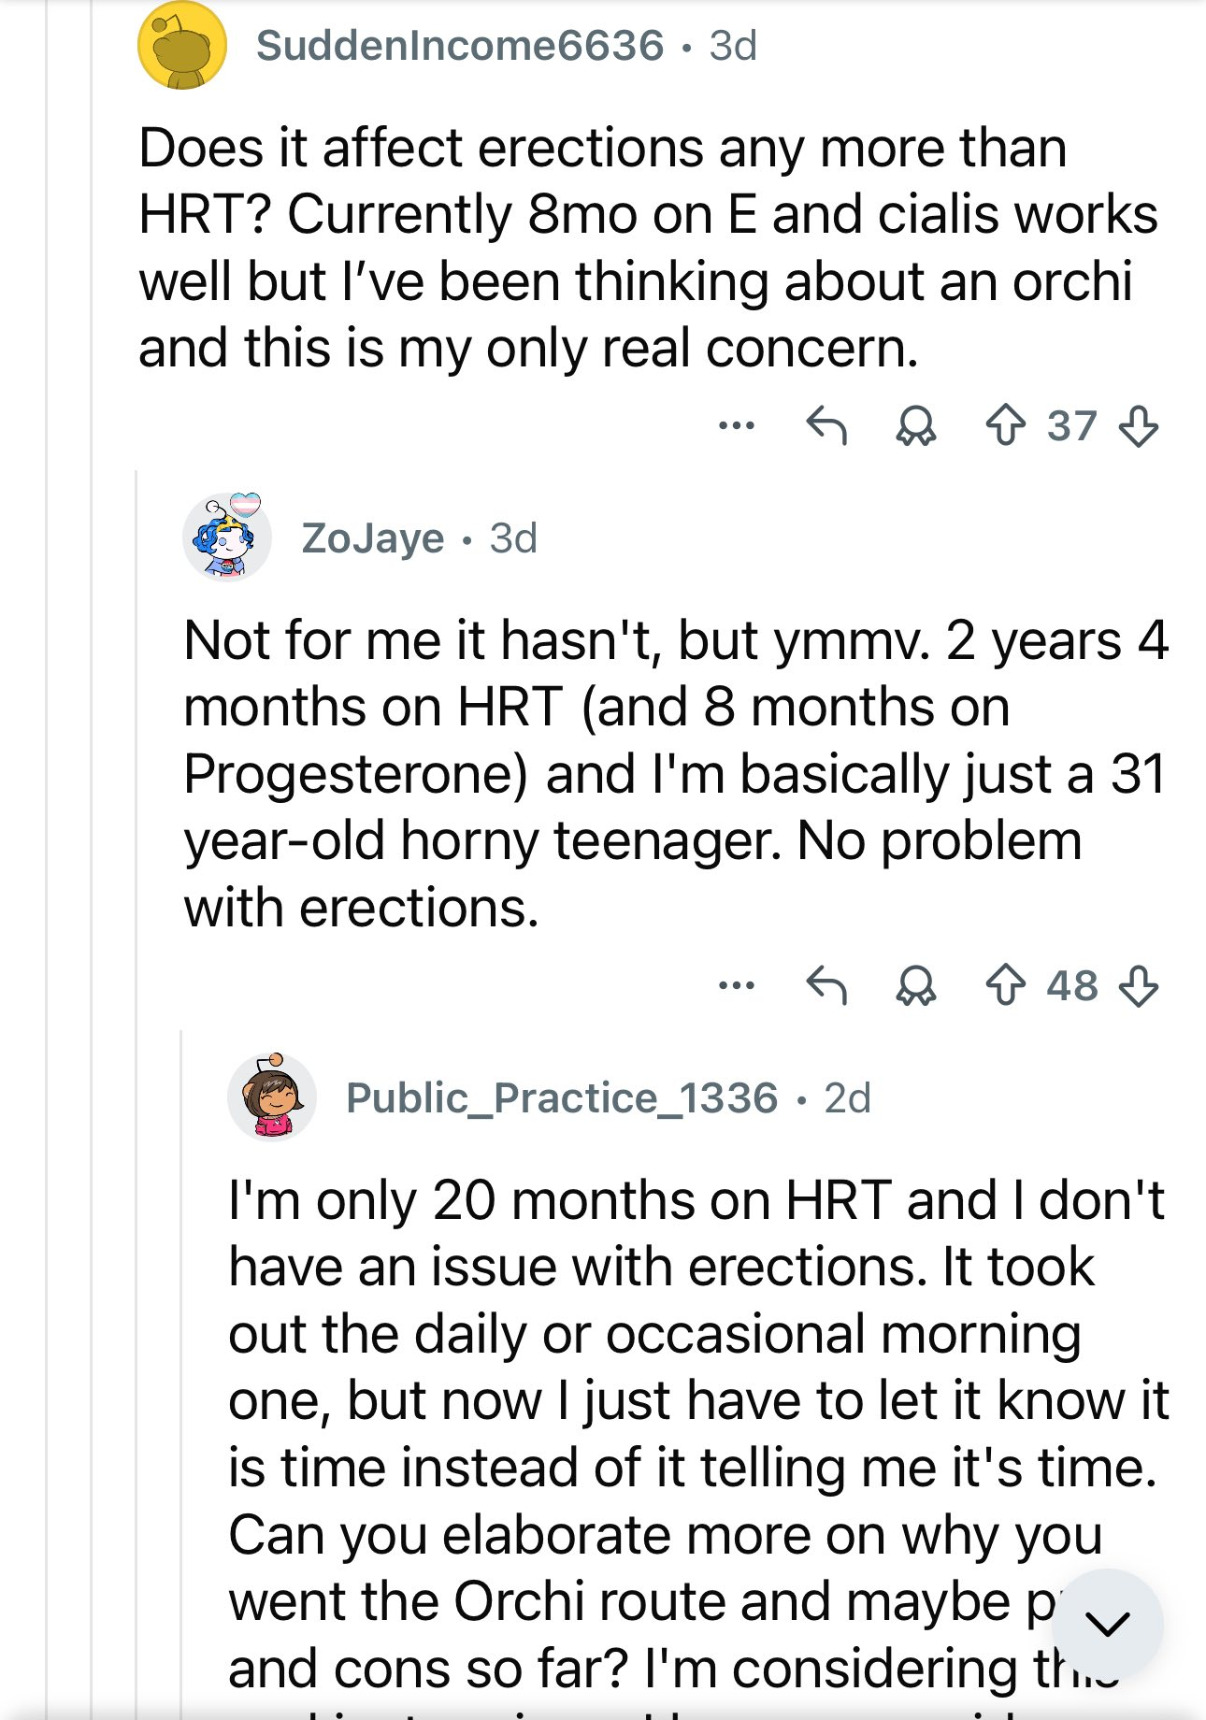
Task: Tap Public_Practice_1336's avatar image
Action: click(x=272, y=1097)
